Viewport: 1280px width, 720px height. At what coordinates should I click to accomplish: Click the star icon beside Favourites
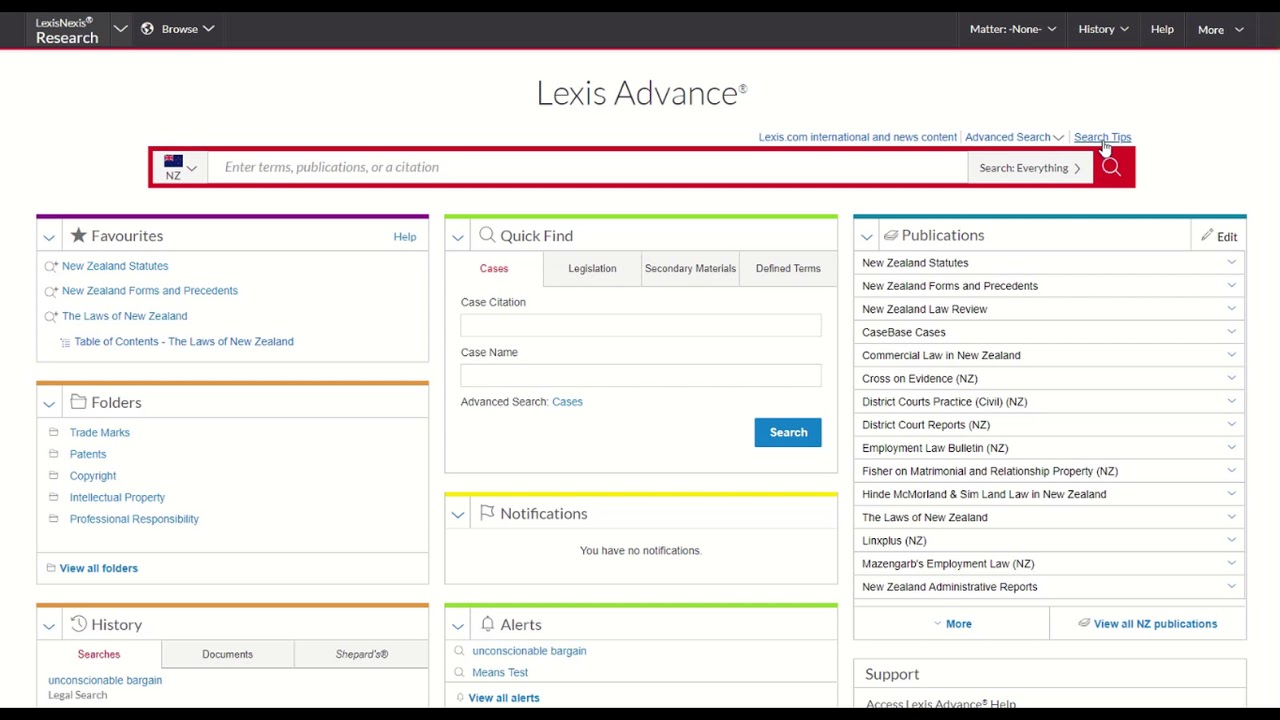click(x=78, y=235)
